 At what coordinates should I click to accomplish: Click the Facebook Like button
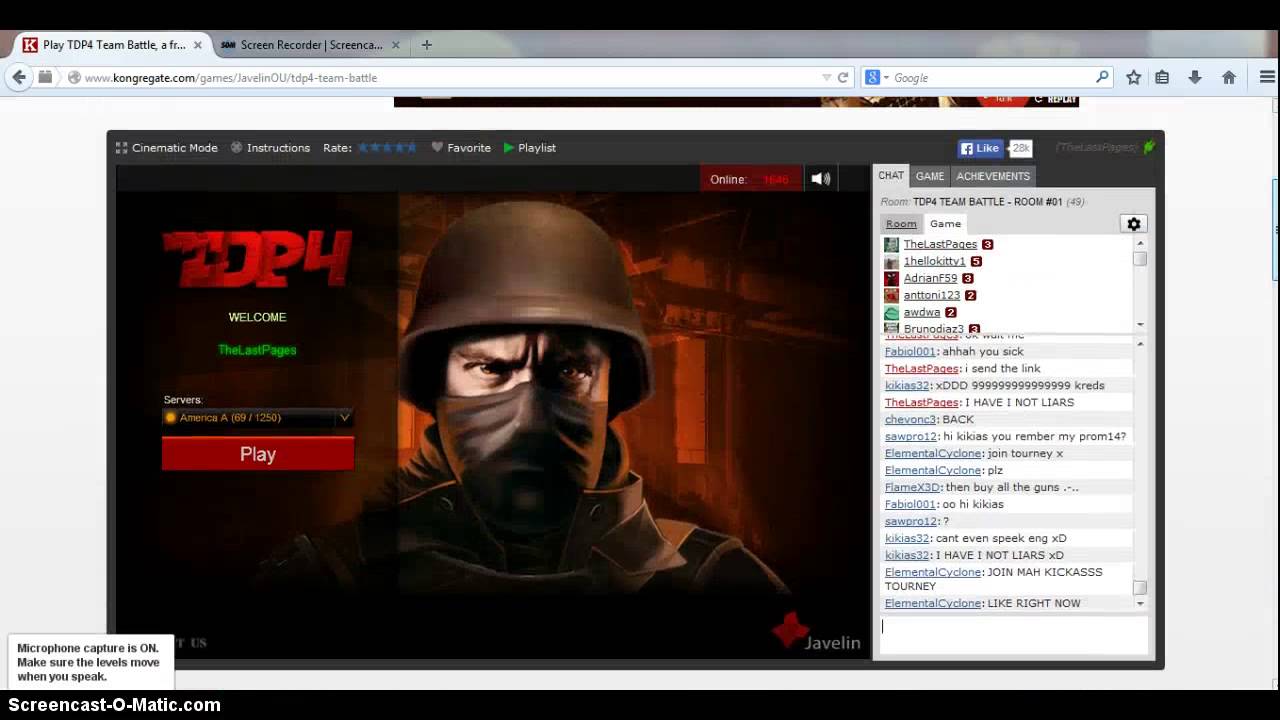coord(980,148)
